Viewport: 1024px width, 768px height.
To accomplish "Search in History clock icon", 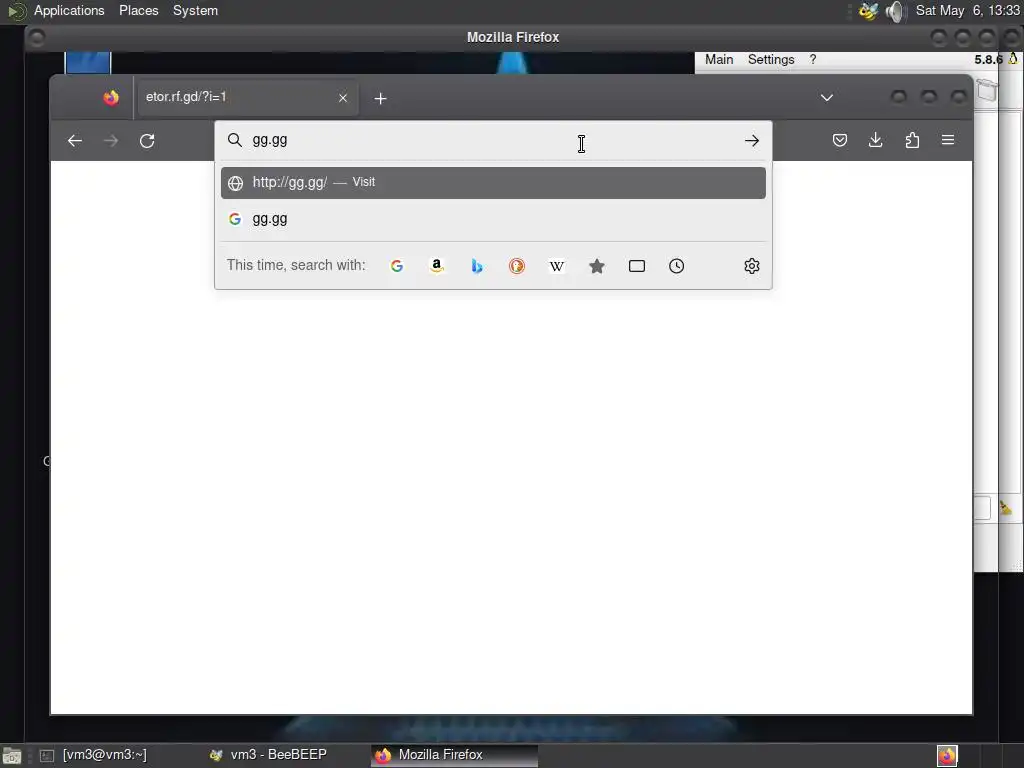I will point(677,266).
